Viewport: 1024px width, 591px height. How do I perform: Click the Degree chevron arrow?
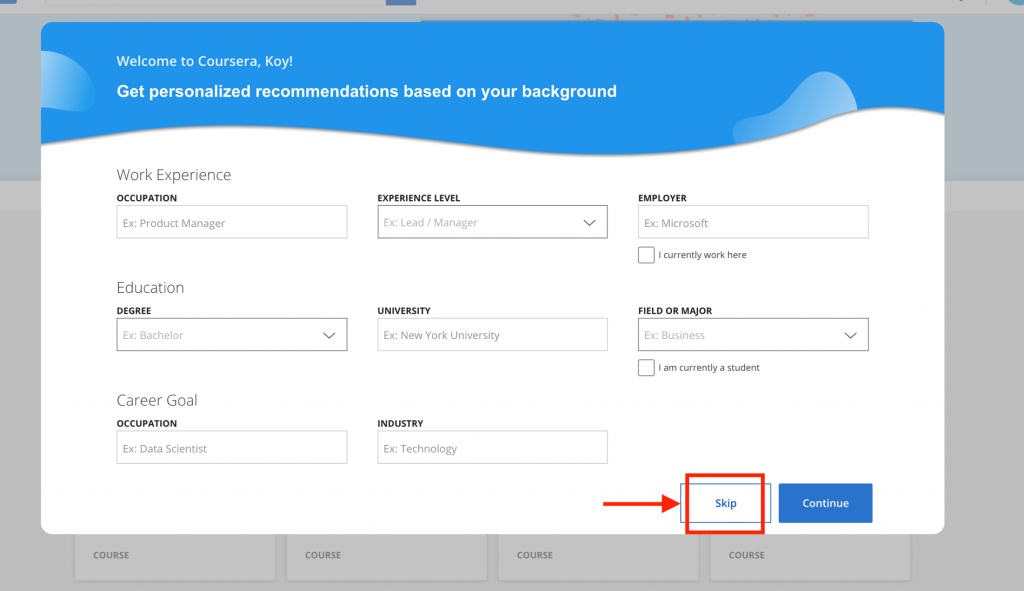click(x=329, y=335)
